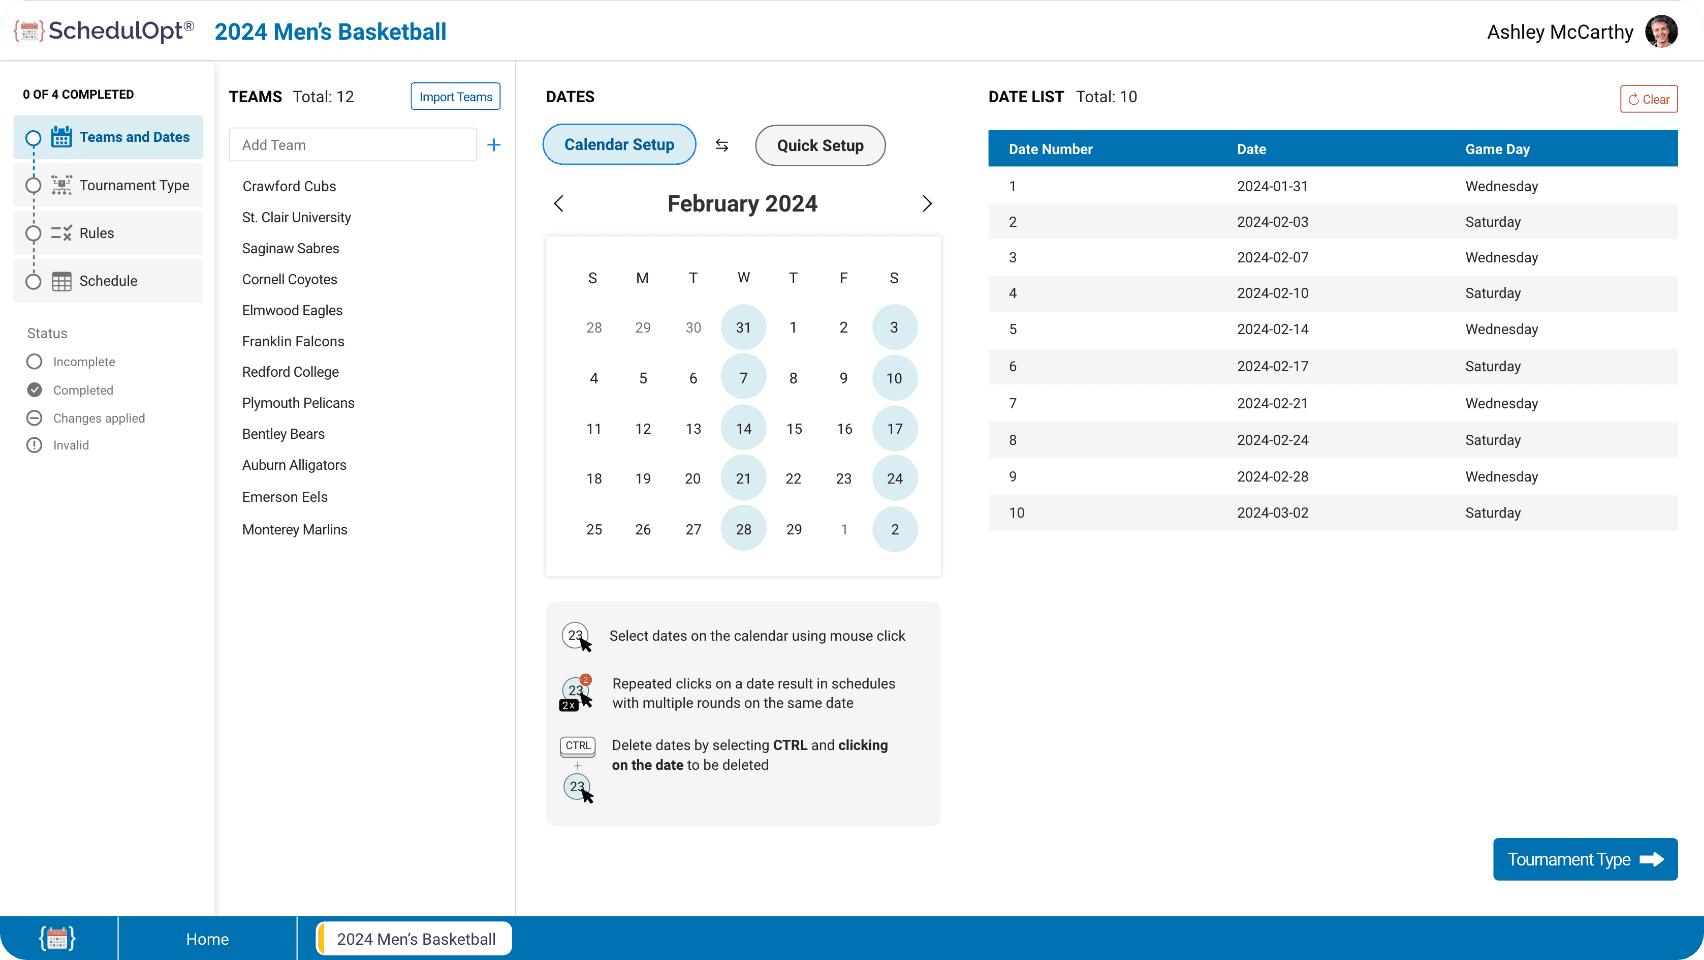Select St. Clair University team
The image size is (1704, 960).
tap(296, 217)
